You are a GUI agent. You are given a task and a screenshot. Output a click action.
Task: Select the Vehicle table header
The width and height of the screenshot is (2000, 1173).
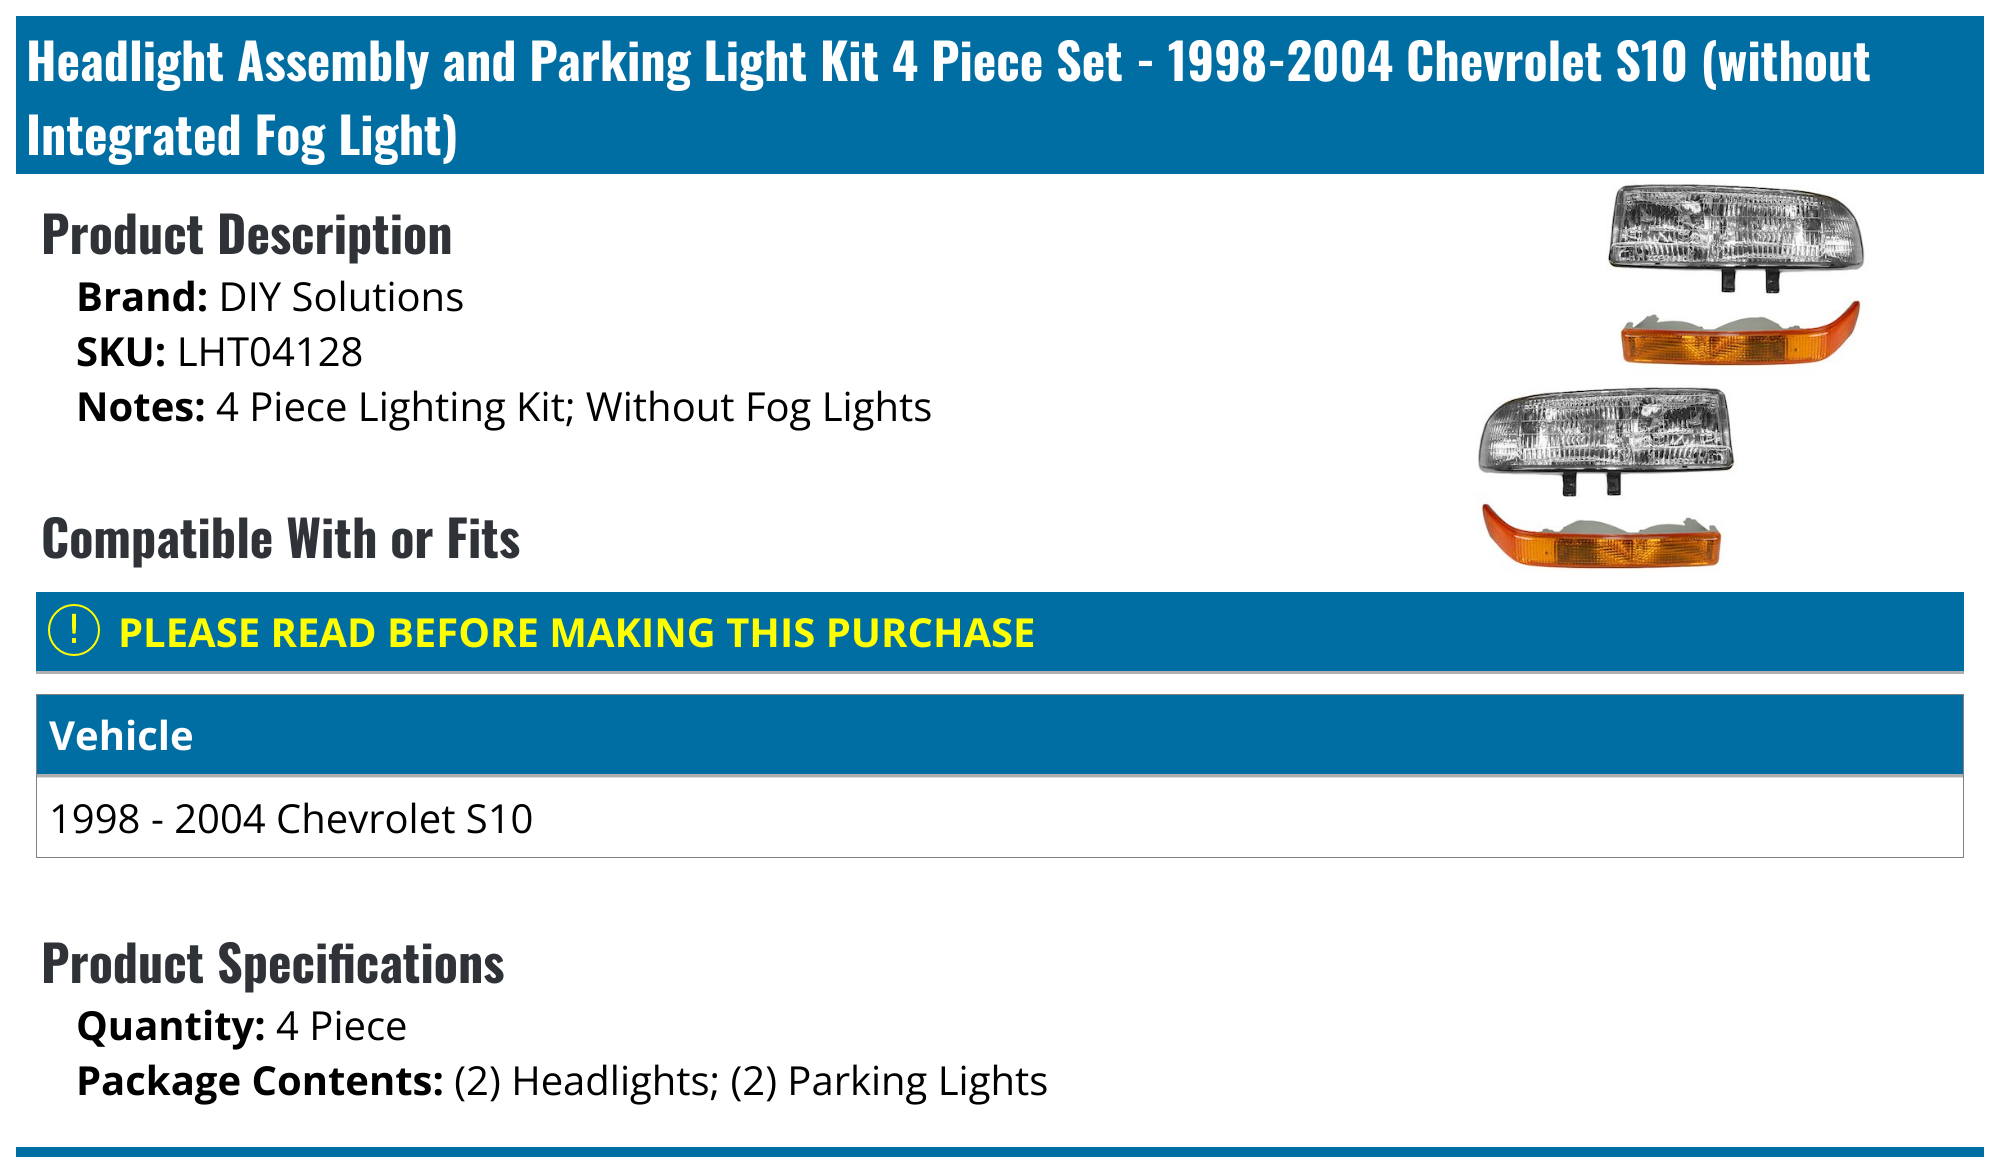(121, 736)
